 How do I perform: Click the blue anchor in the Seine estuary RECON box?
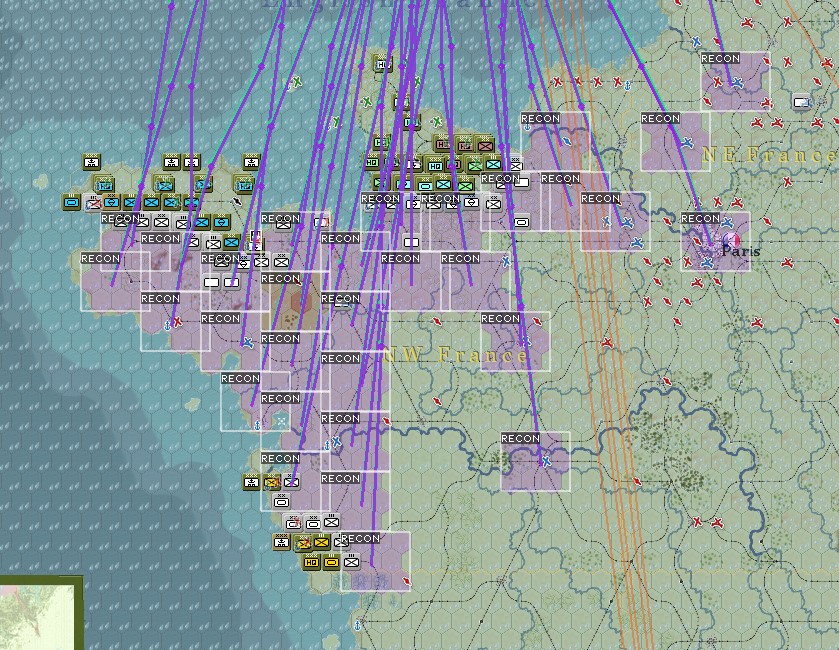(x=528, y=127)
